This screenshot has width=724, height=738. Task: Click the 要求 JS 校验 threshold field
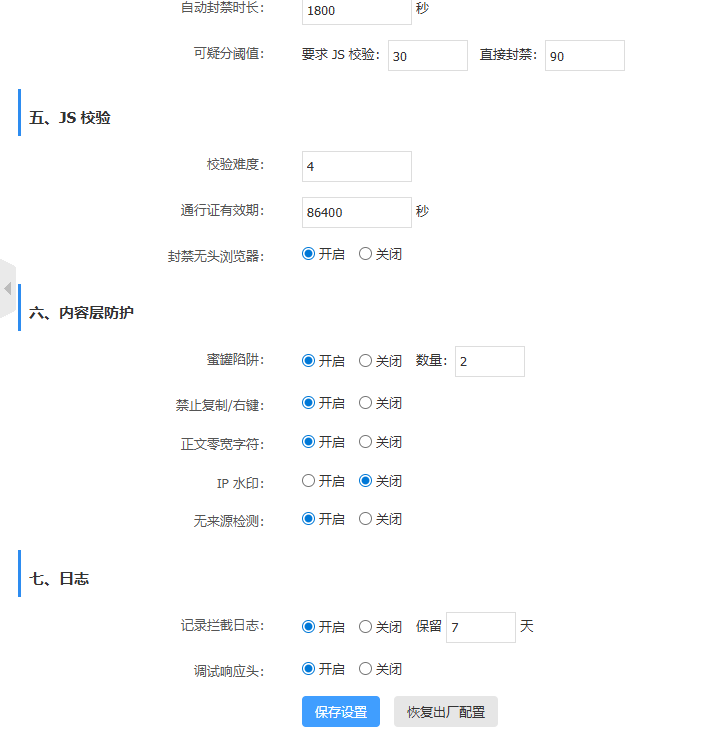click(x=427, y=56)
